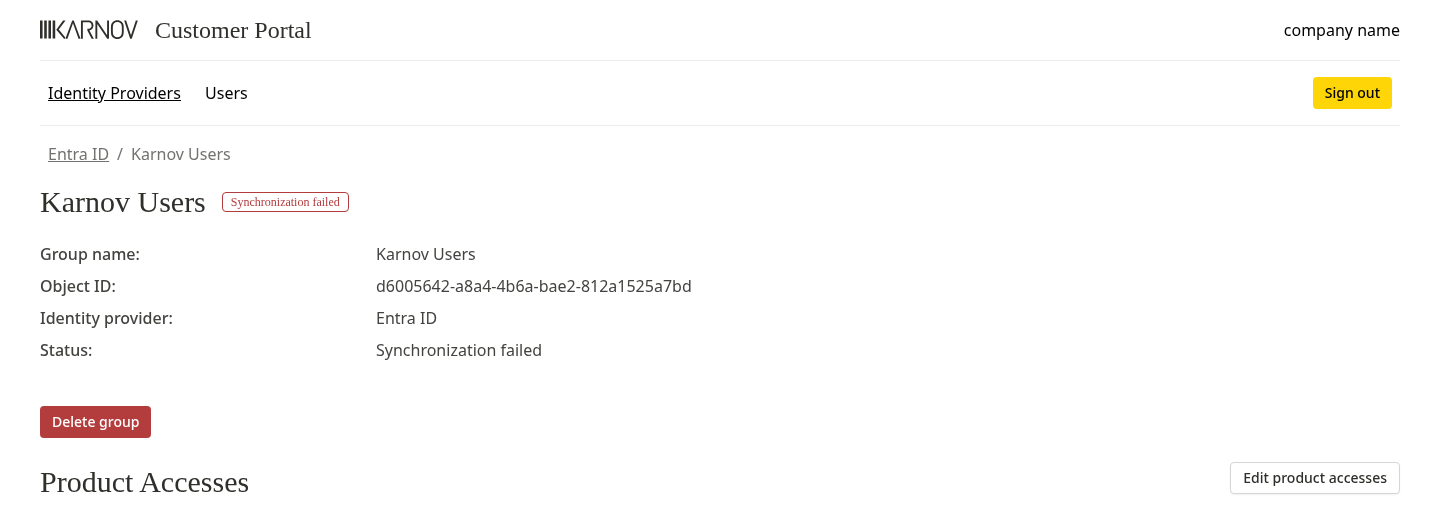Open the Identity Providers tab
Image resolution: width=1440 pixels, height=511 pixels.
pos(114,93)
